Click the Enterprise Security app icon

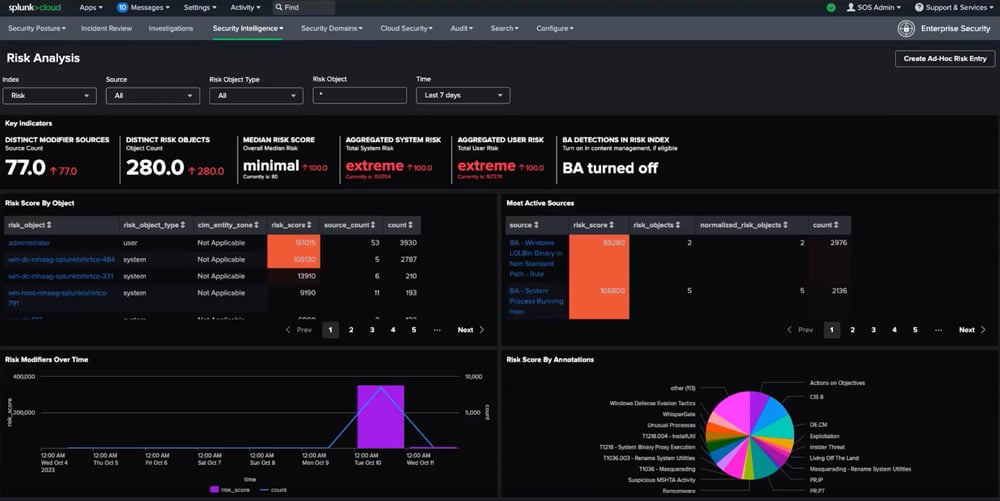click(x=906, y=28)
